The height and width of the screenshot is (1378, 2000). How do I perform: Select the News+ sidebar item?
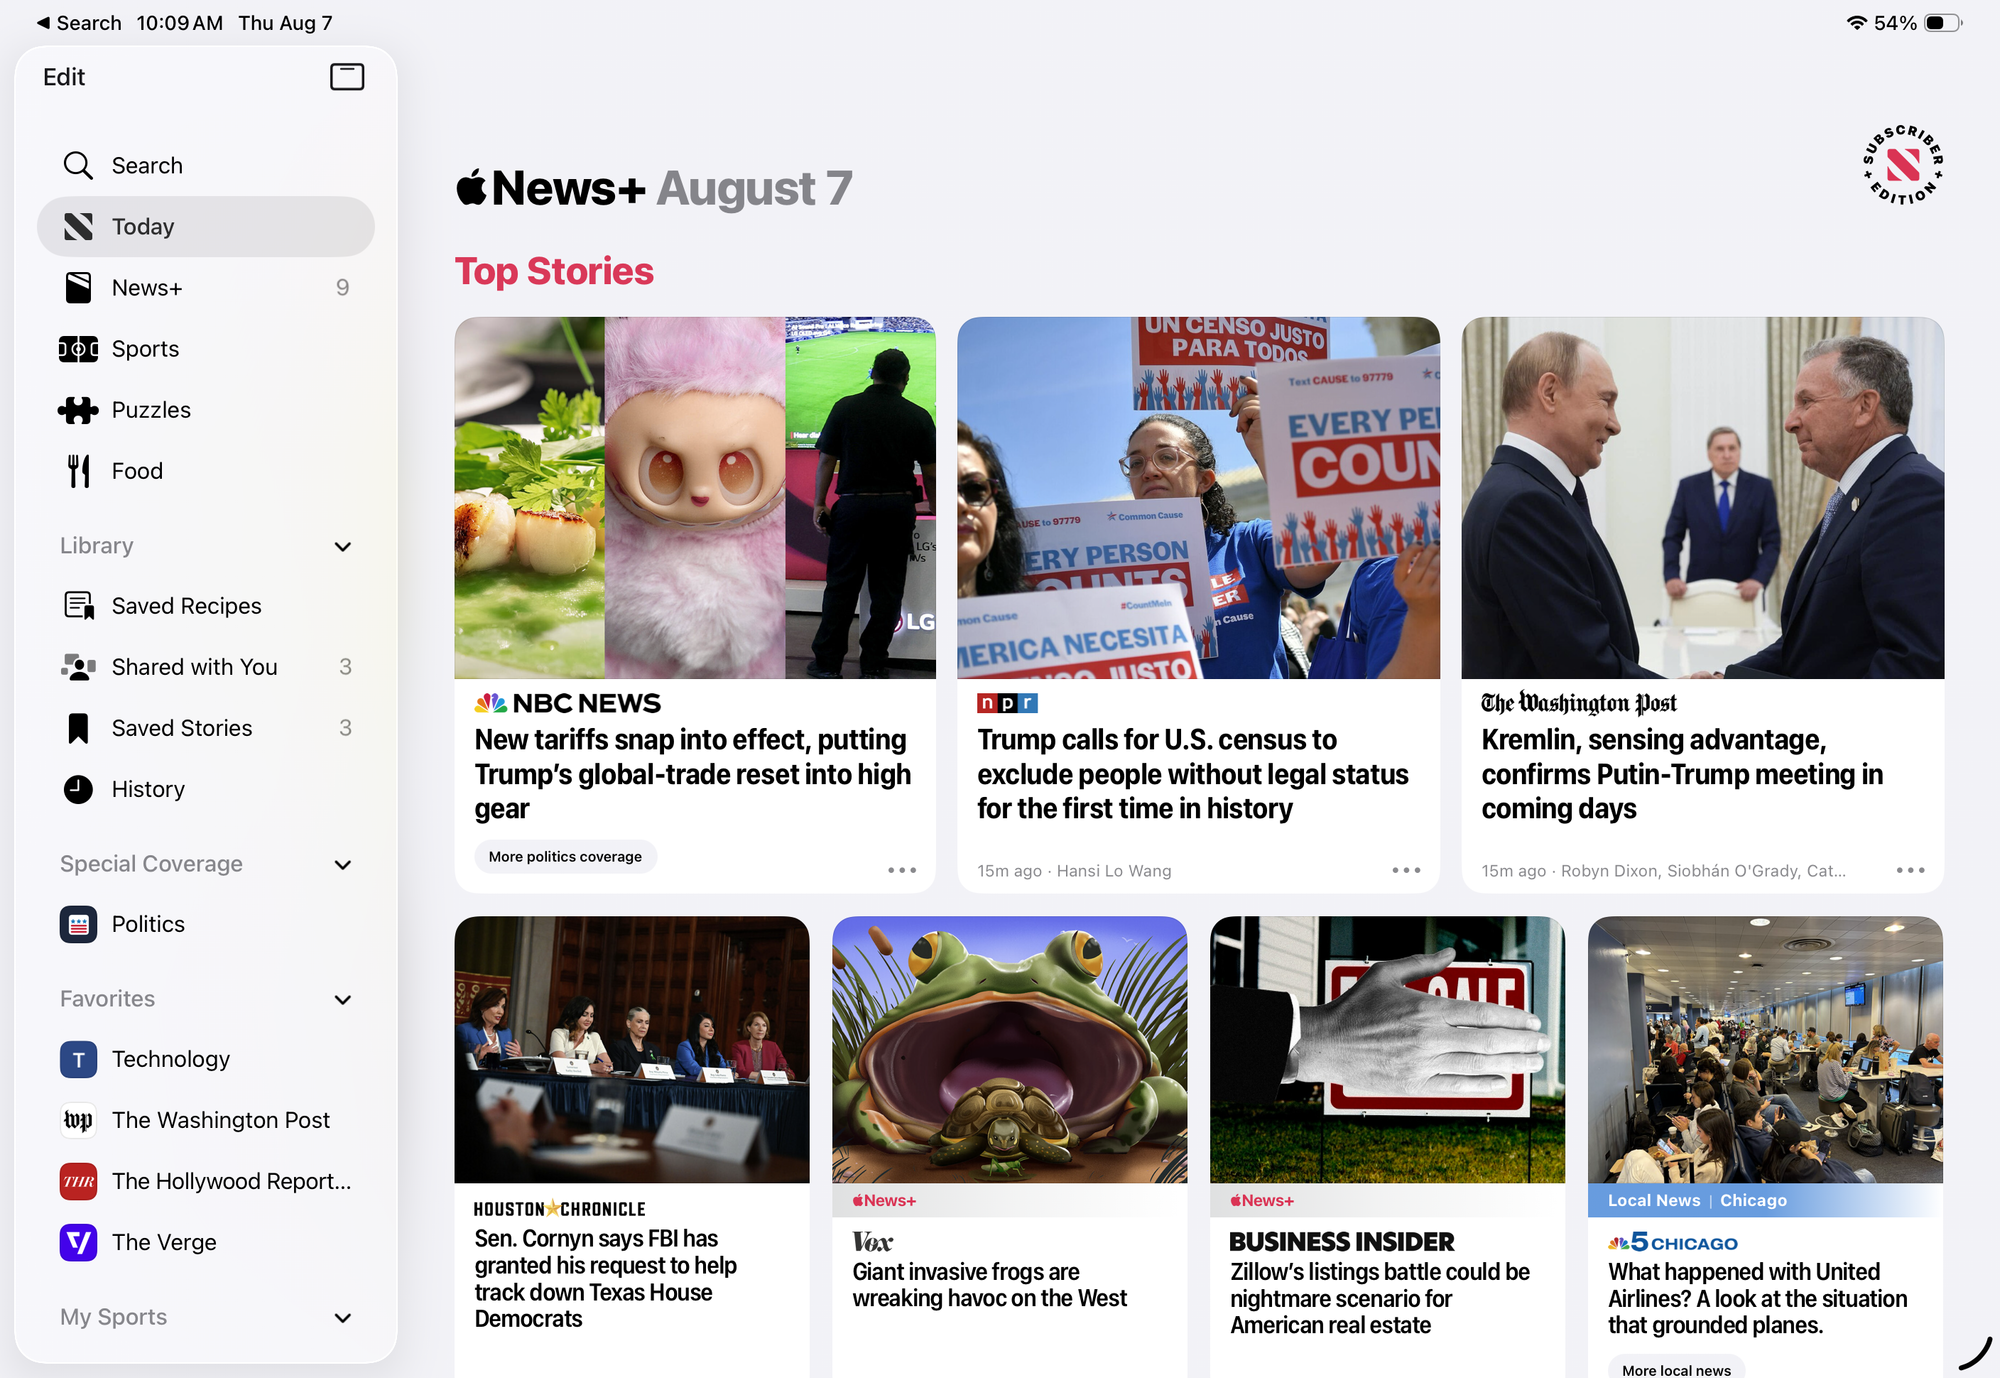click(206, 288)
